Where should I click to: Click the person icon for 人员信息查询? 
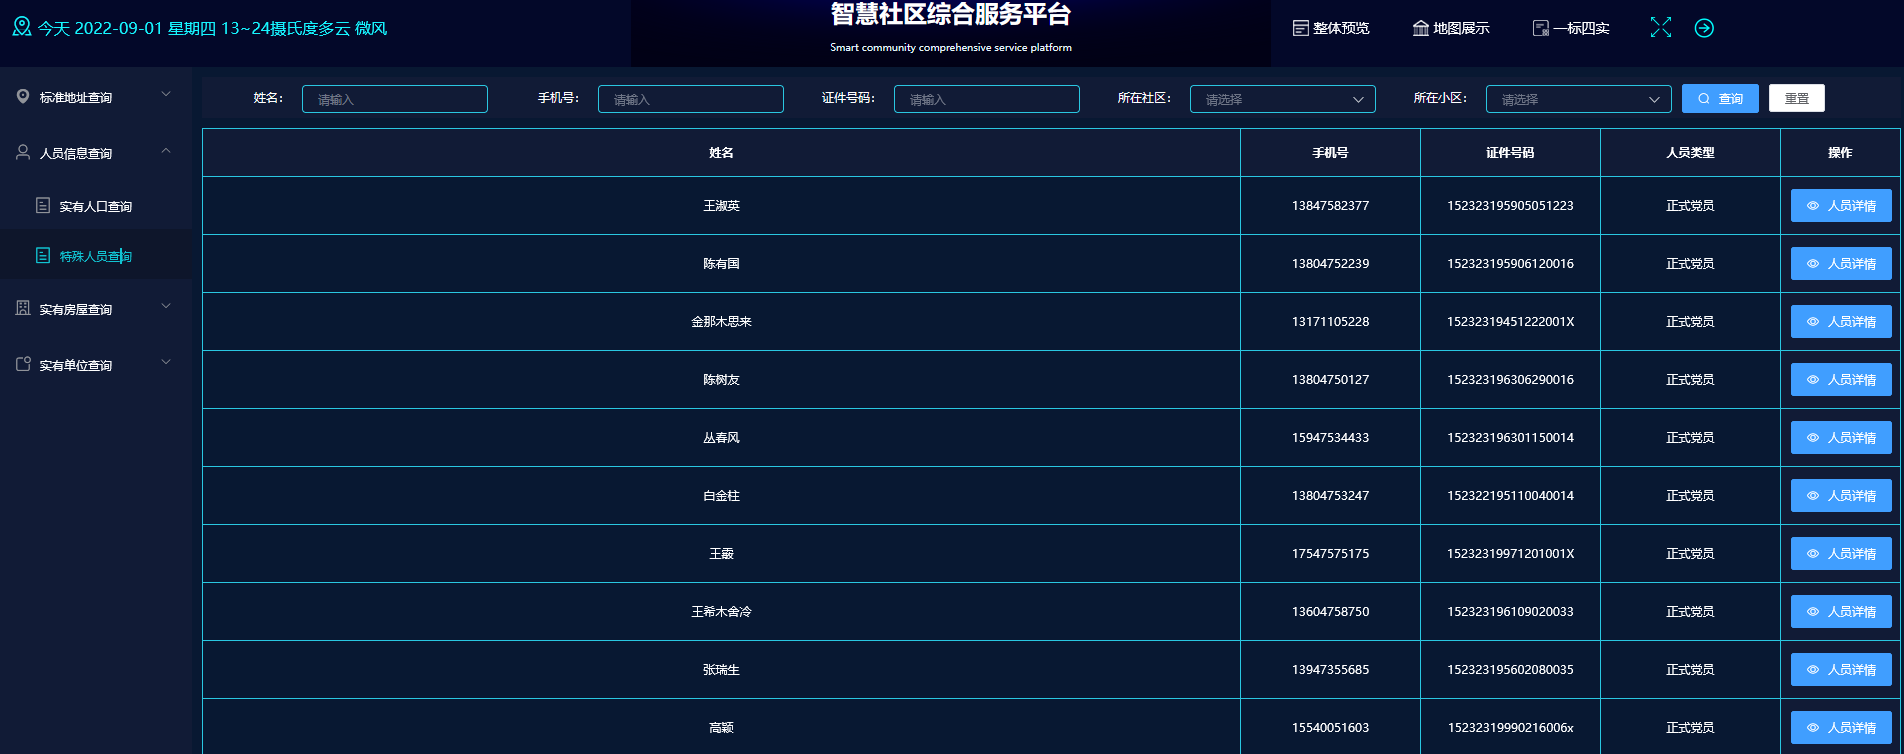click(23, 152)
